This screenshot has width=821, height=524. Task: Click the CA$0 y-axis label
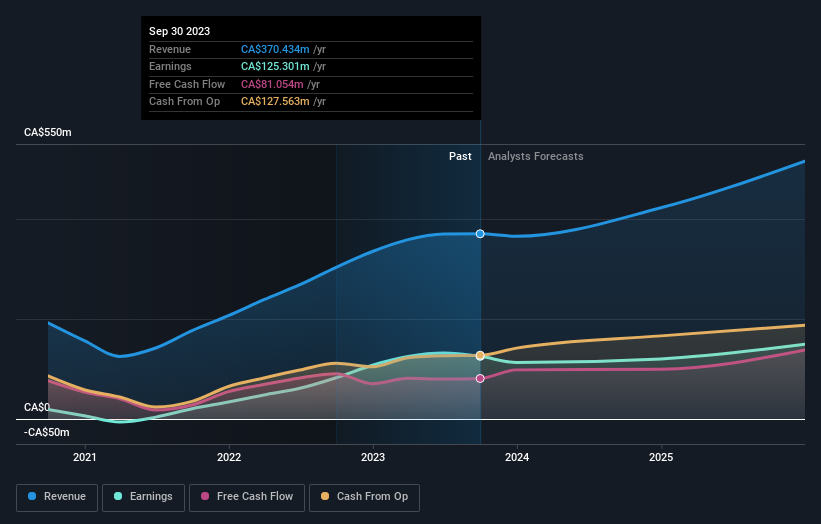pyautogui.click(x=37, y=407)
